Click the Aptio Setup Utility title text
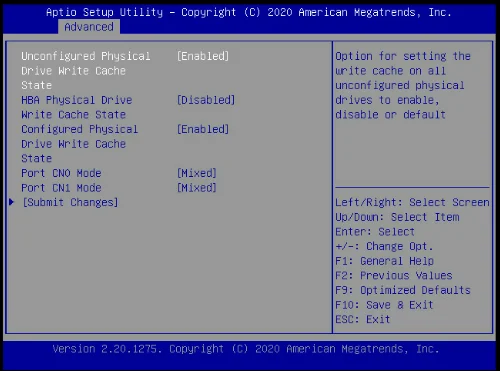500x371 pixels. pyautogui.click(x=249, y=12)
